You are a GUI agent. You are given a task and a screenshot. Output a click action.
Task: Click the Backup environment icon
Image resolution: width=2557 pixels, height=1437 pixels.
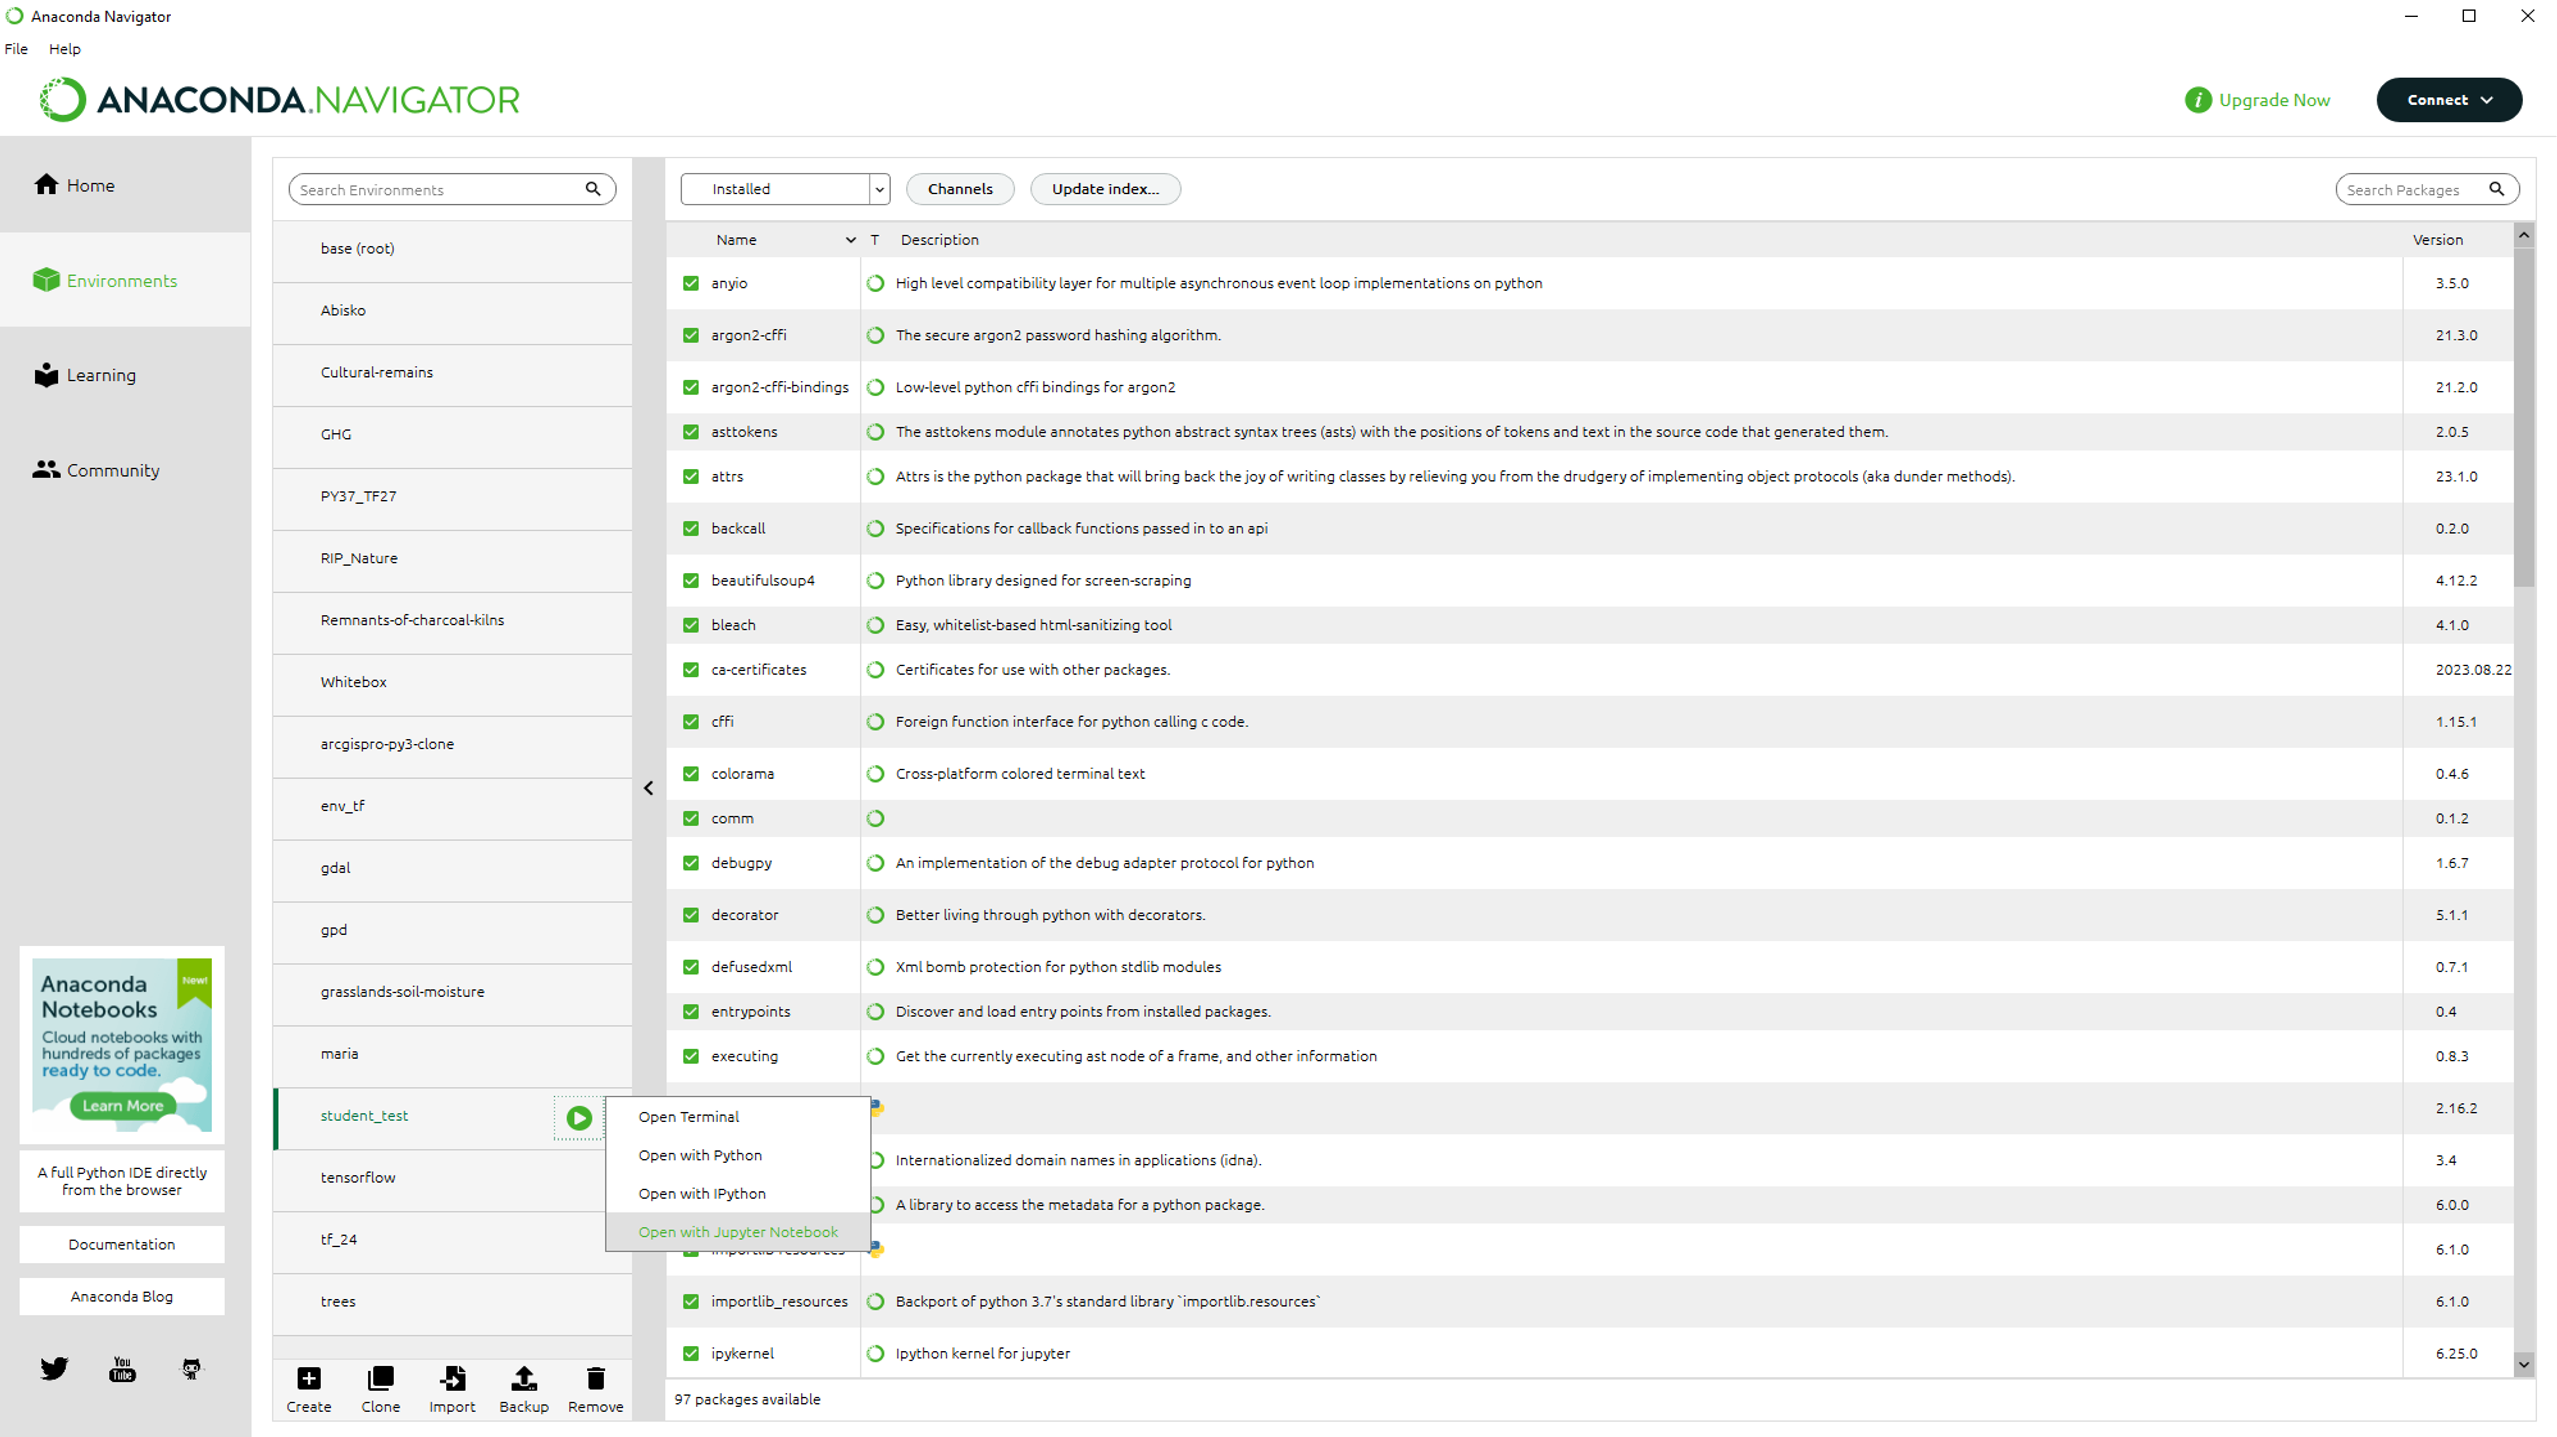[x=523, y=1379]
